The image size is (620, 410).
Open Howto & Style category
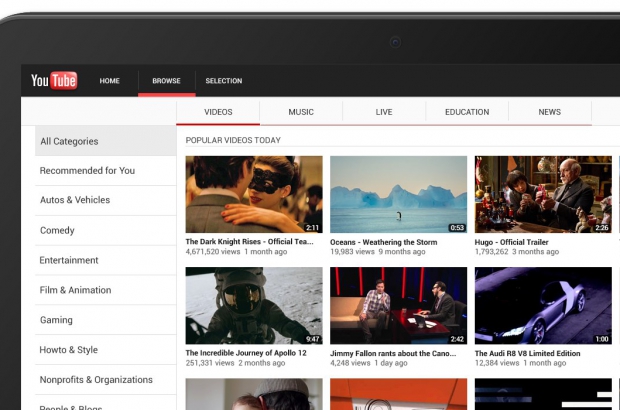(106, 350)
